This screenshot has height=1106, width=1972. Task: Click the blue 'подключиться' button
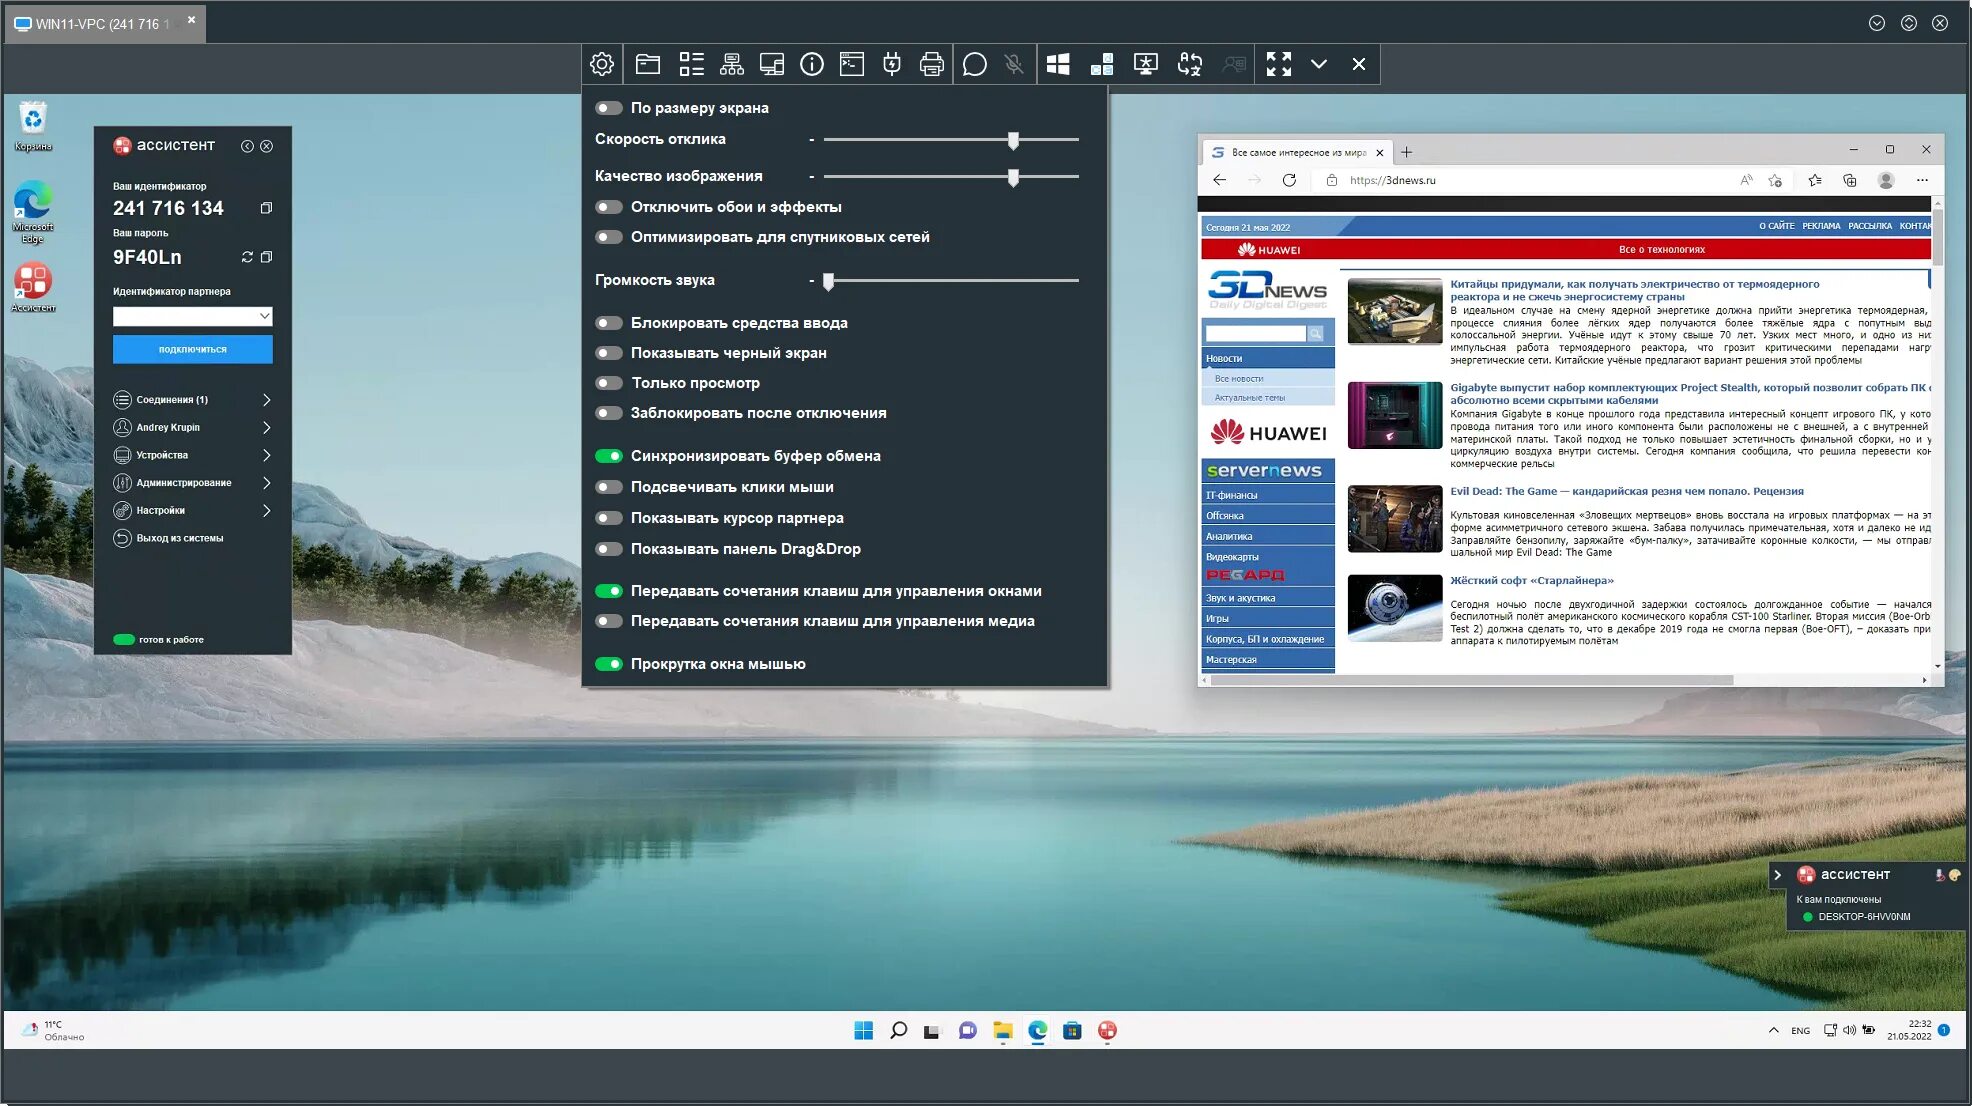[192, 350]
